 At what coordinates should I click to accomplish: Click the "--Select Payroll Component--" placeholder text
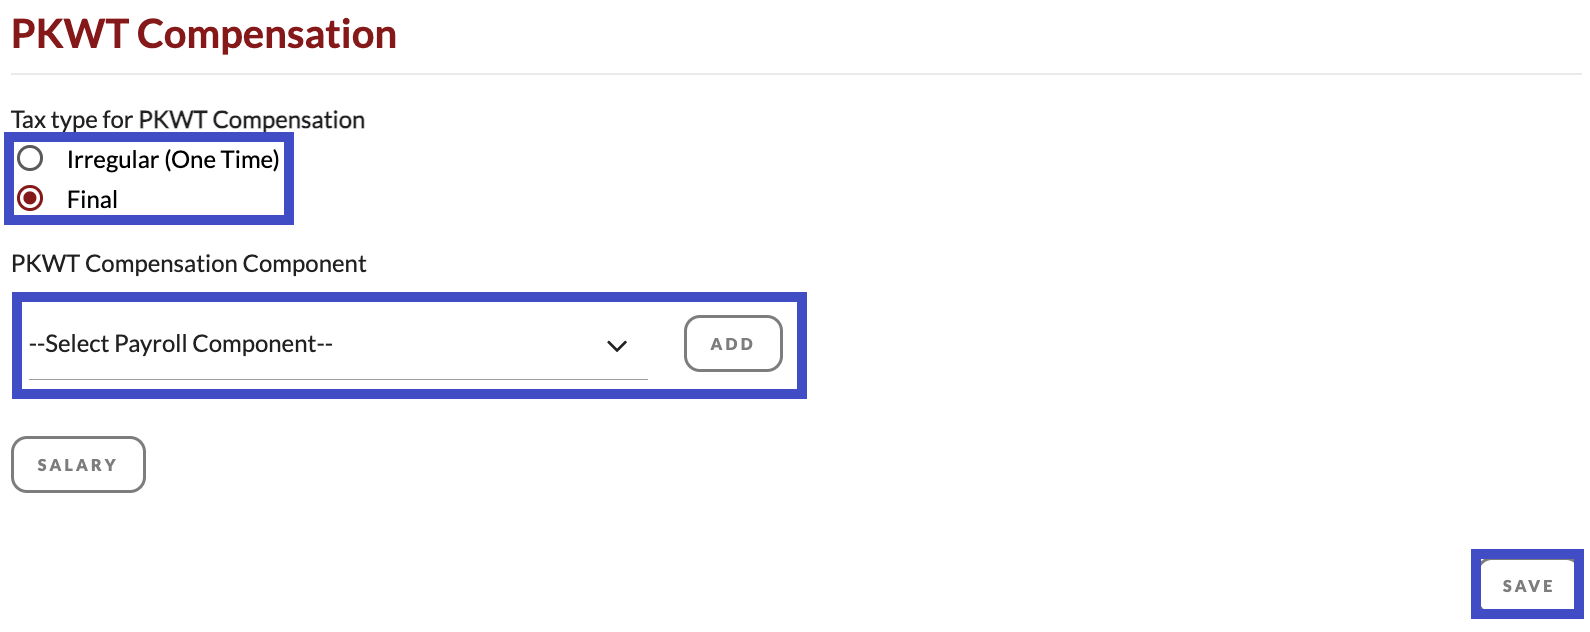tap(181, 344)
